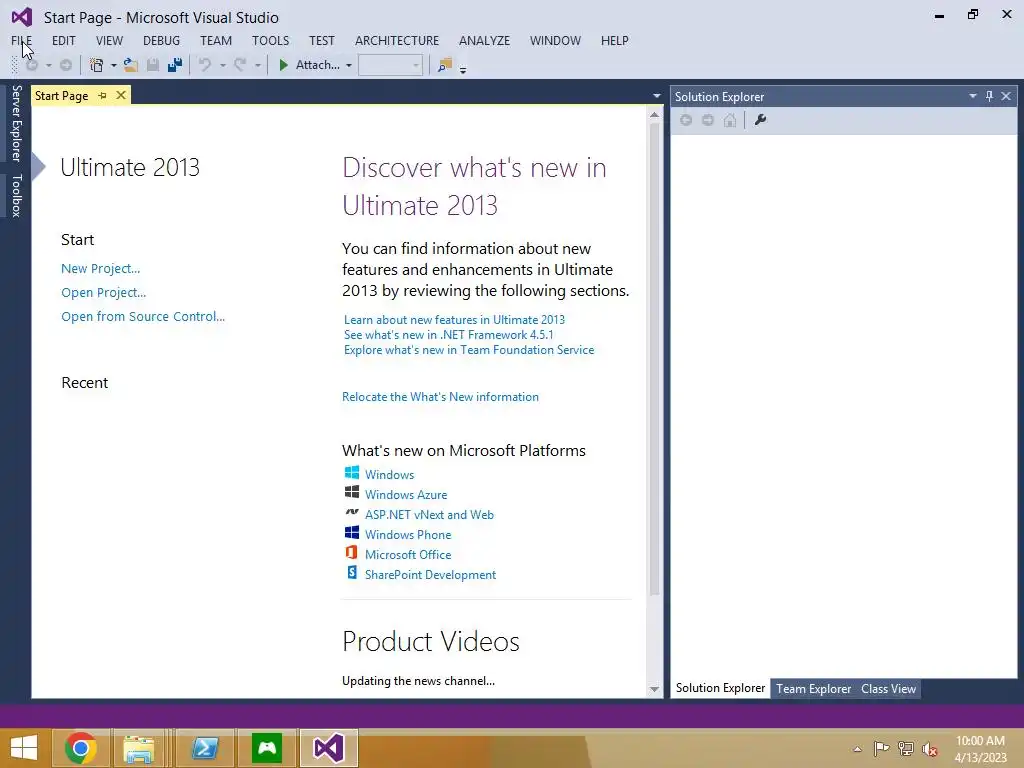Click the New Project toolbar icon
The width and height of the screenshot is (1024, 768).
[97, 65]
